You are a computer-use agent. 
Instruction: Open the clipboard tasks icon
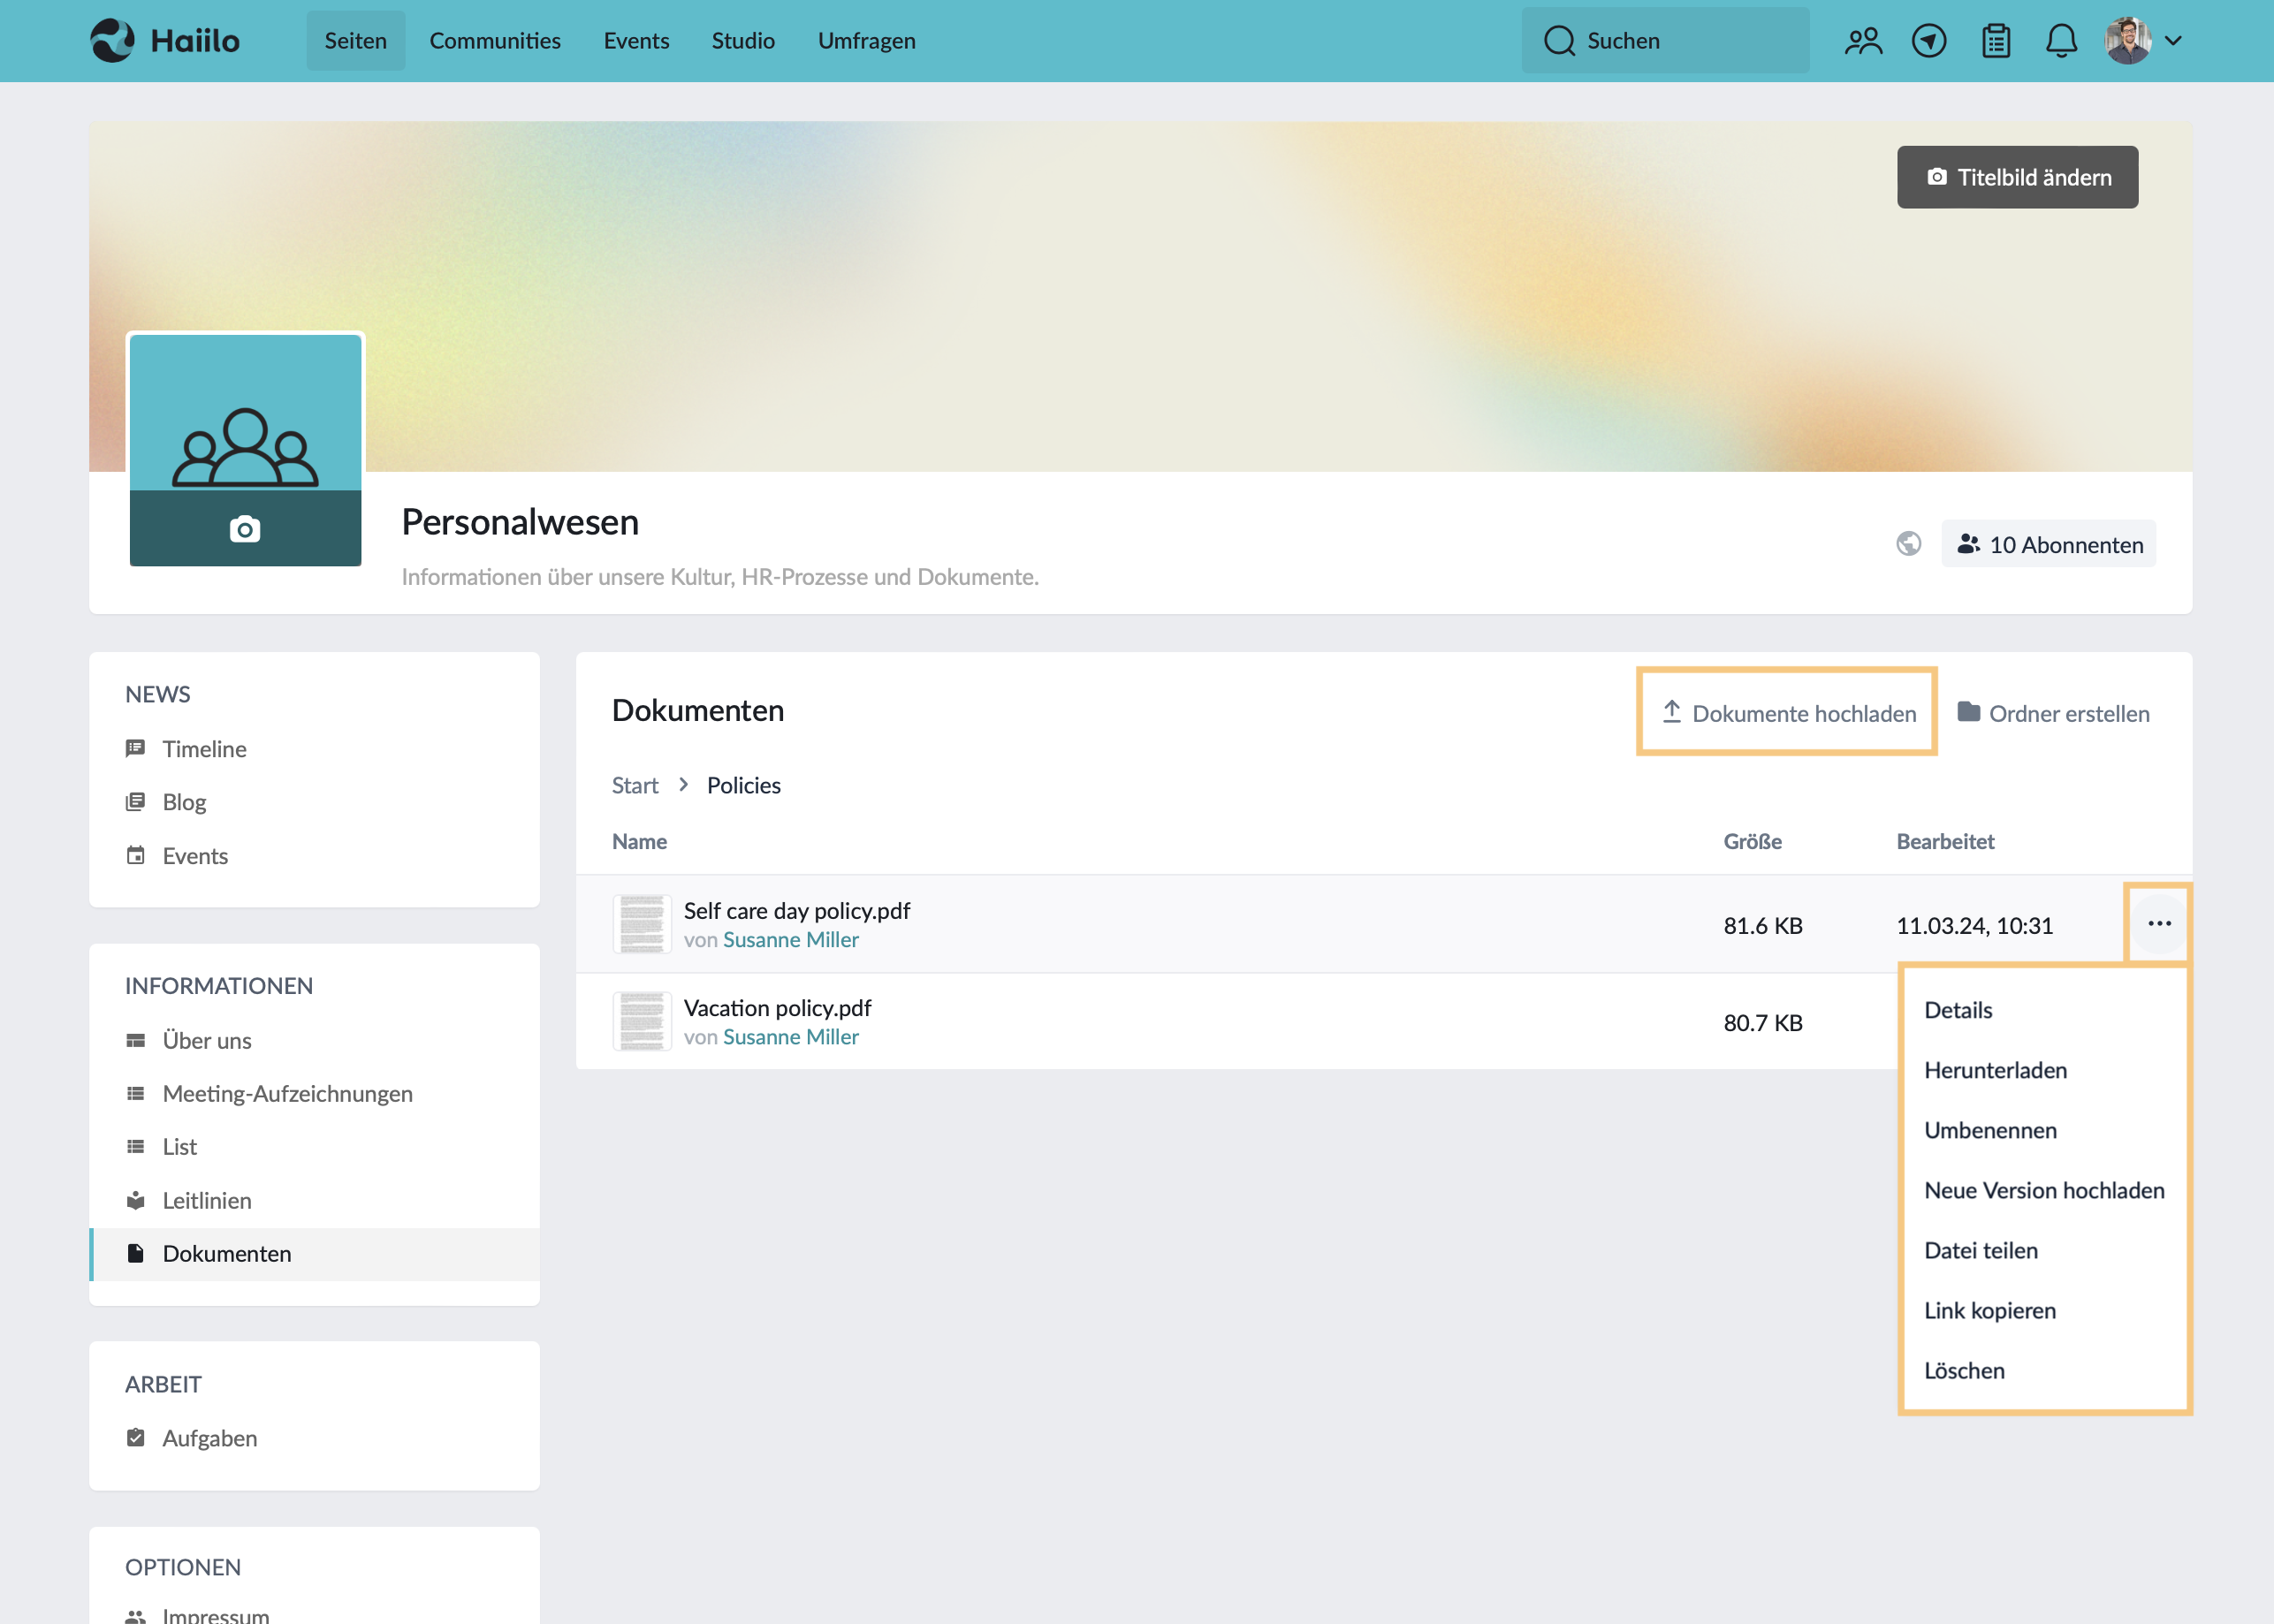click(1996, 41)
